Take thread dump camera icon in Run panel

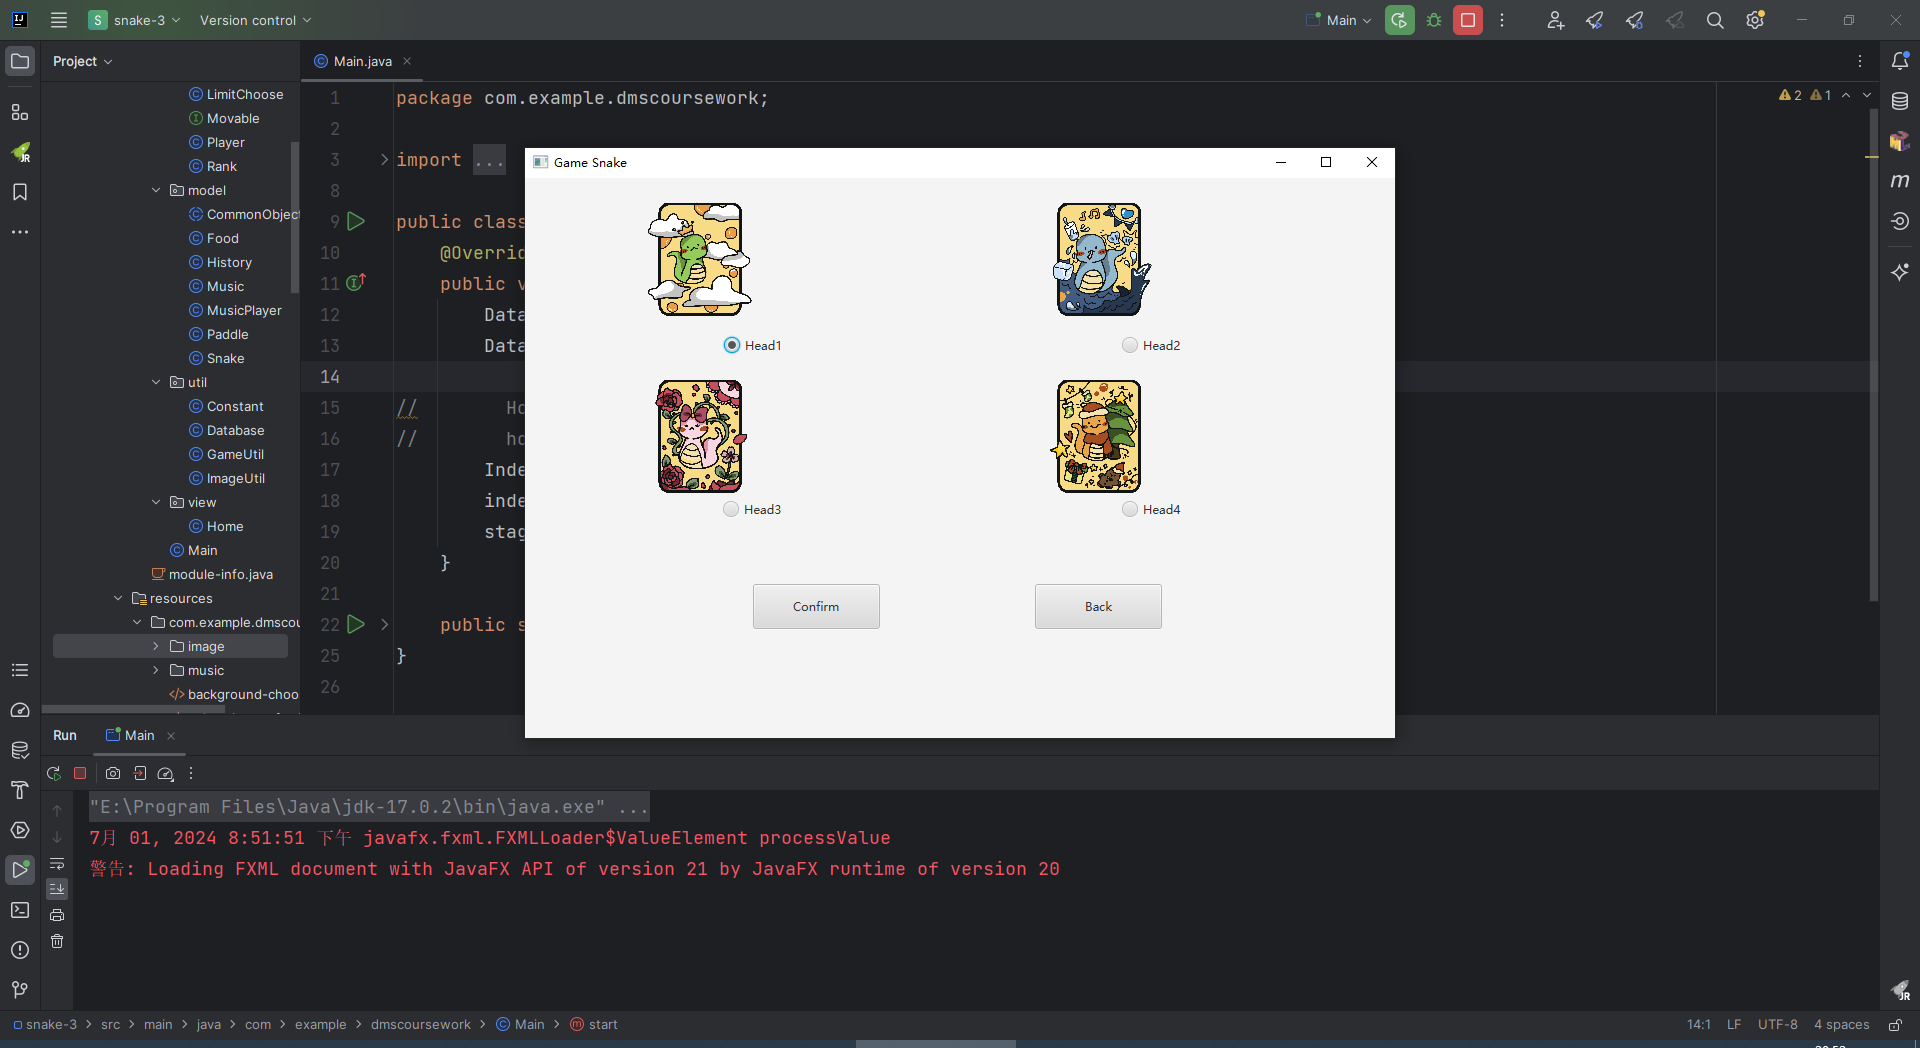(113, 773)
